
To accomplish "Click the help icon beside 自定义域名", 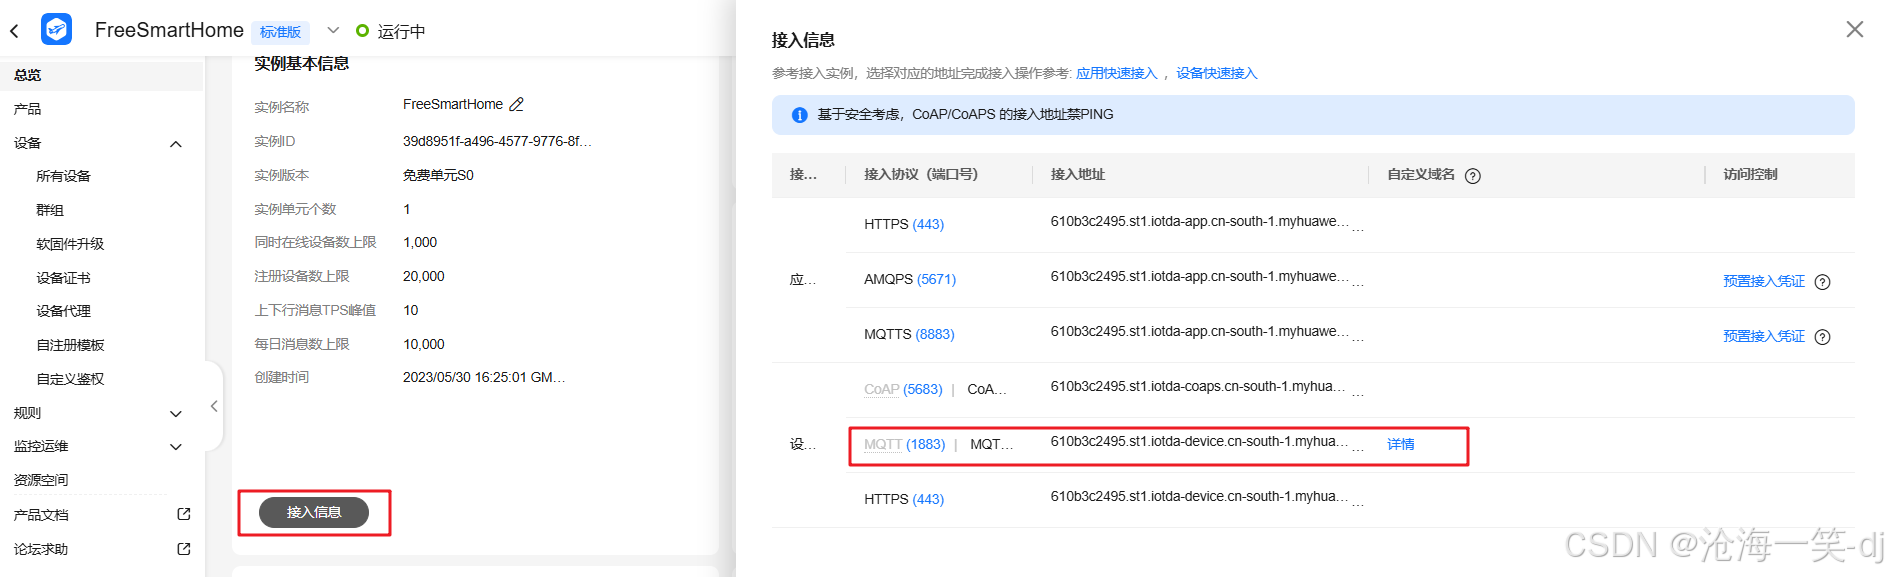I will point(1473,176).
